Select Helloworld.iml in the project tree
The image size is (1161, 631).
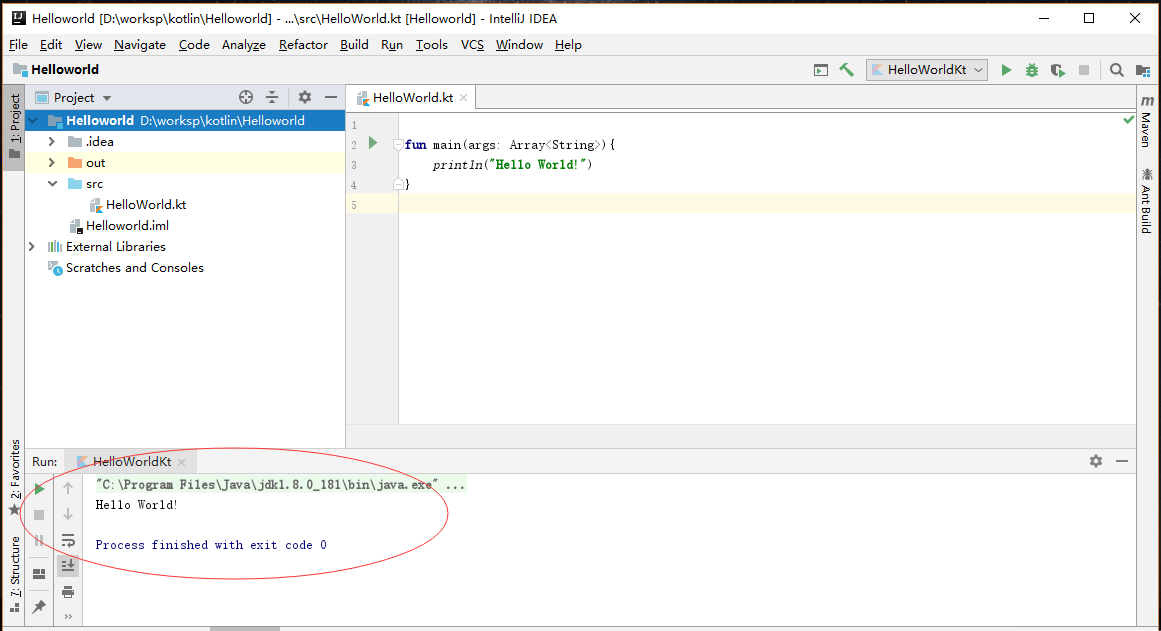127,226
